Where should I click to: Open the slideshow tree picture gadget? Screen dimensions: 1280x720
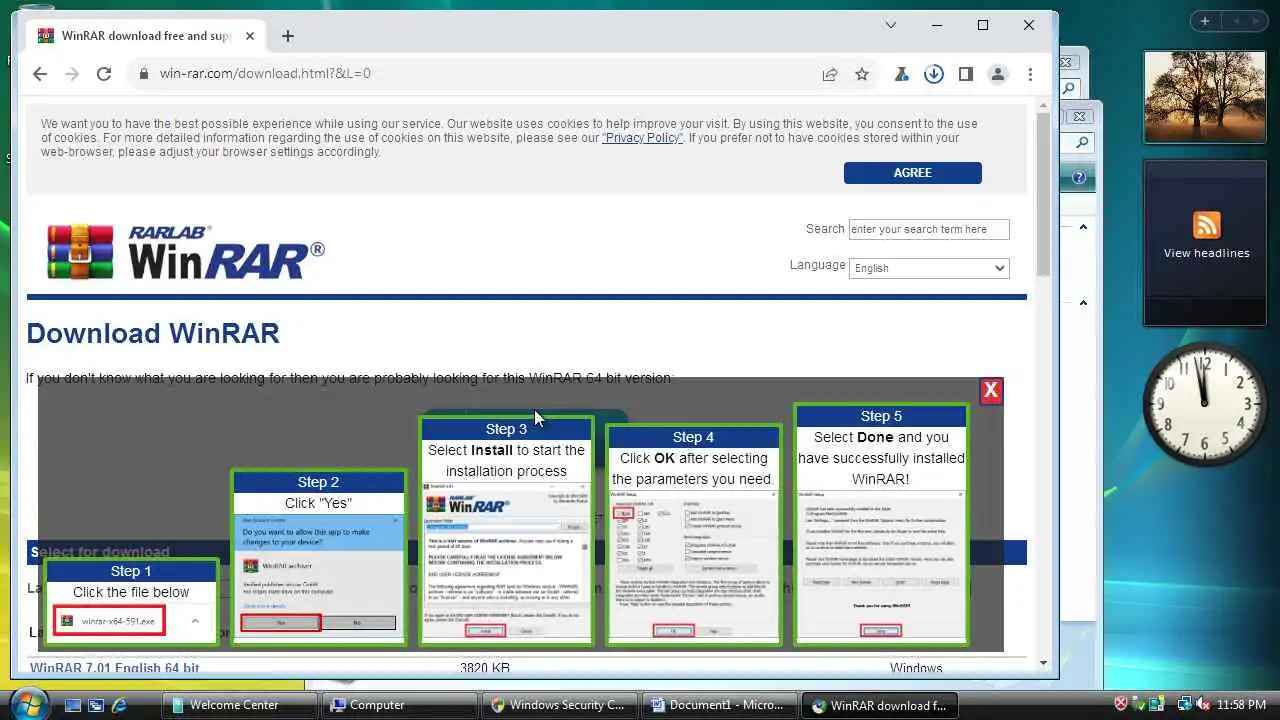[x=1205, y=97]
